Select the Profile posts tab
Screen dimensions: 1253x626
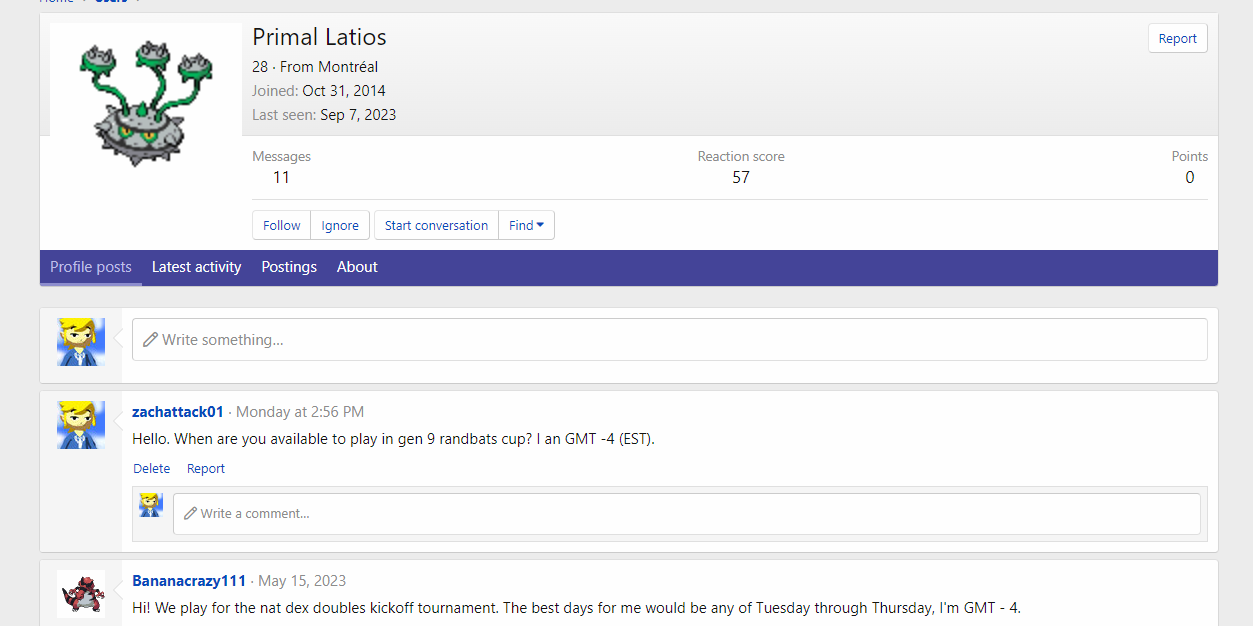[x=91, y=267]
